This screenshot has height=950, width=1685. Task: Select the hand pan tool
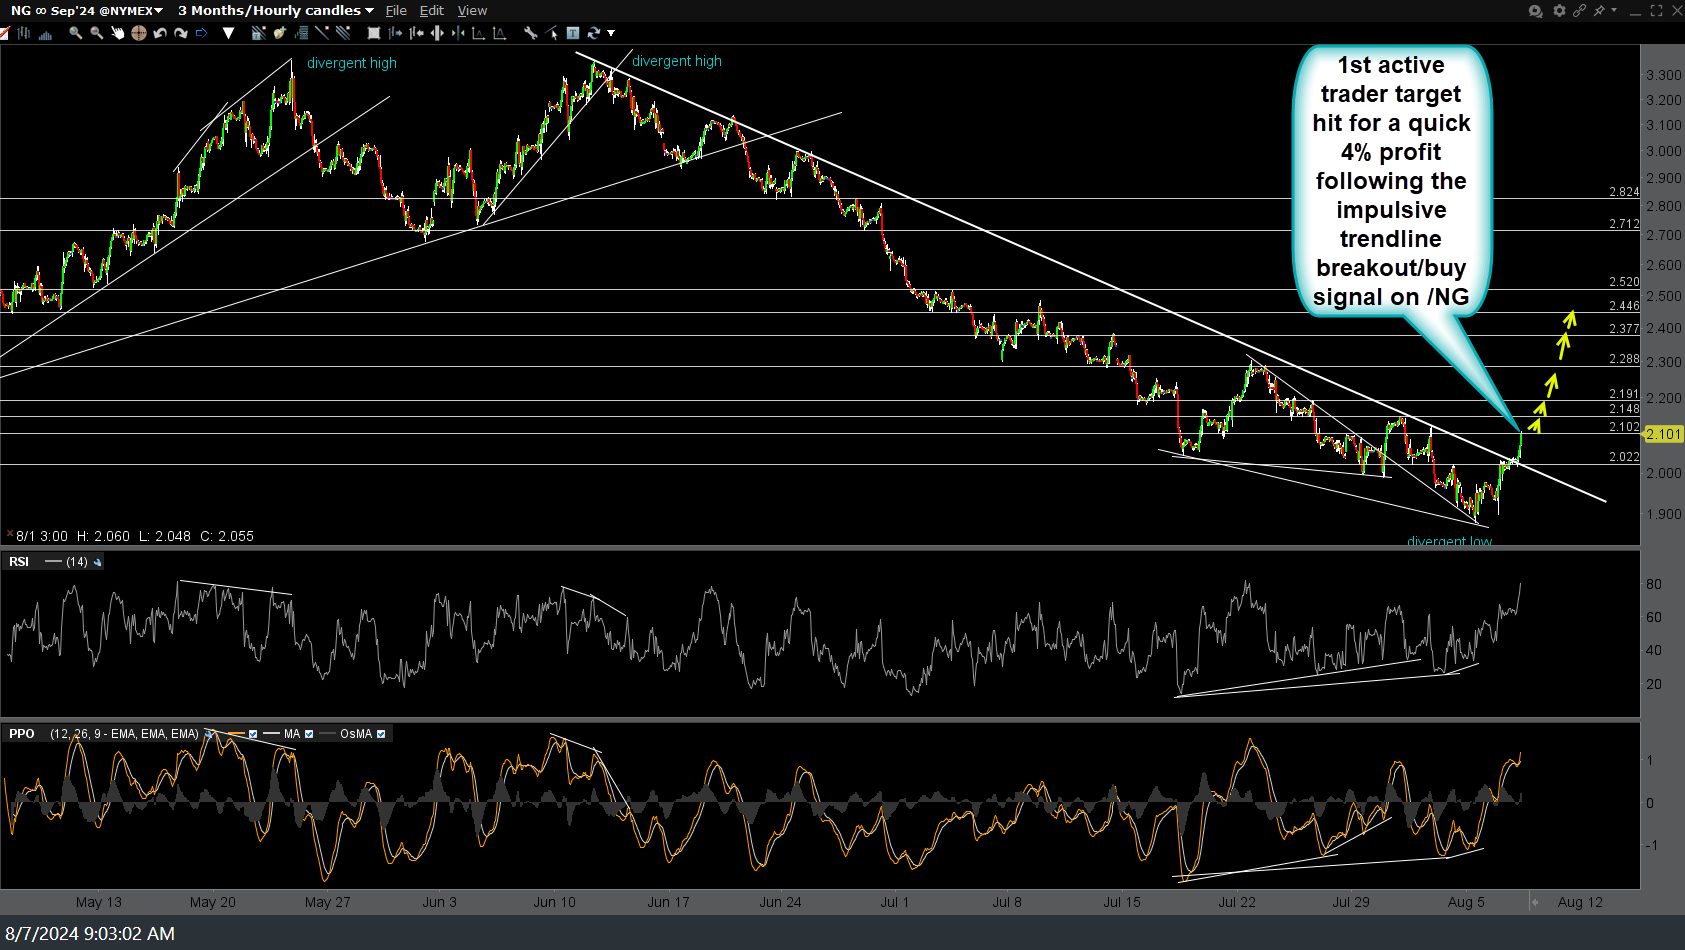point(117,33)
